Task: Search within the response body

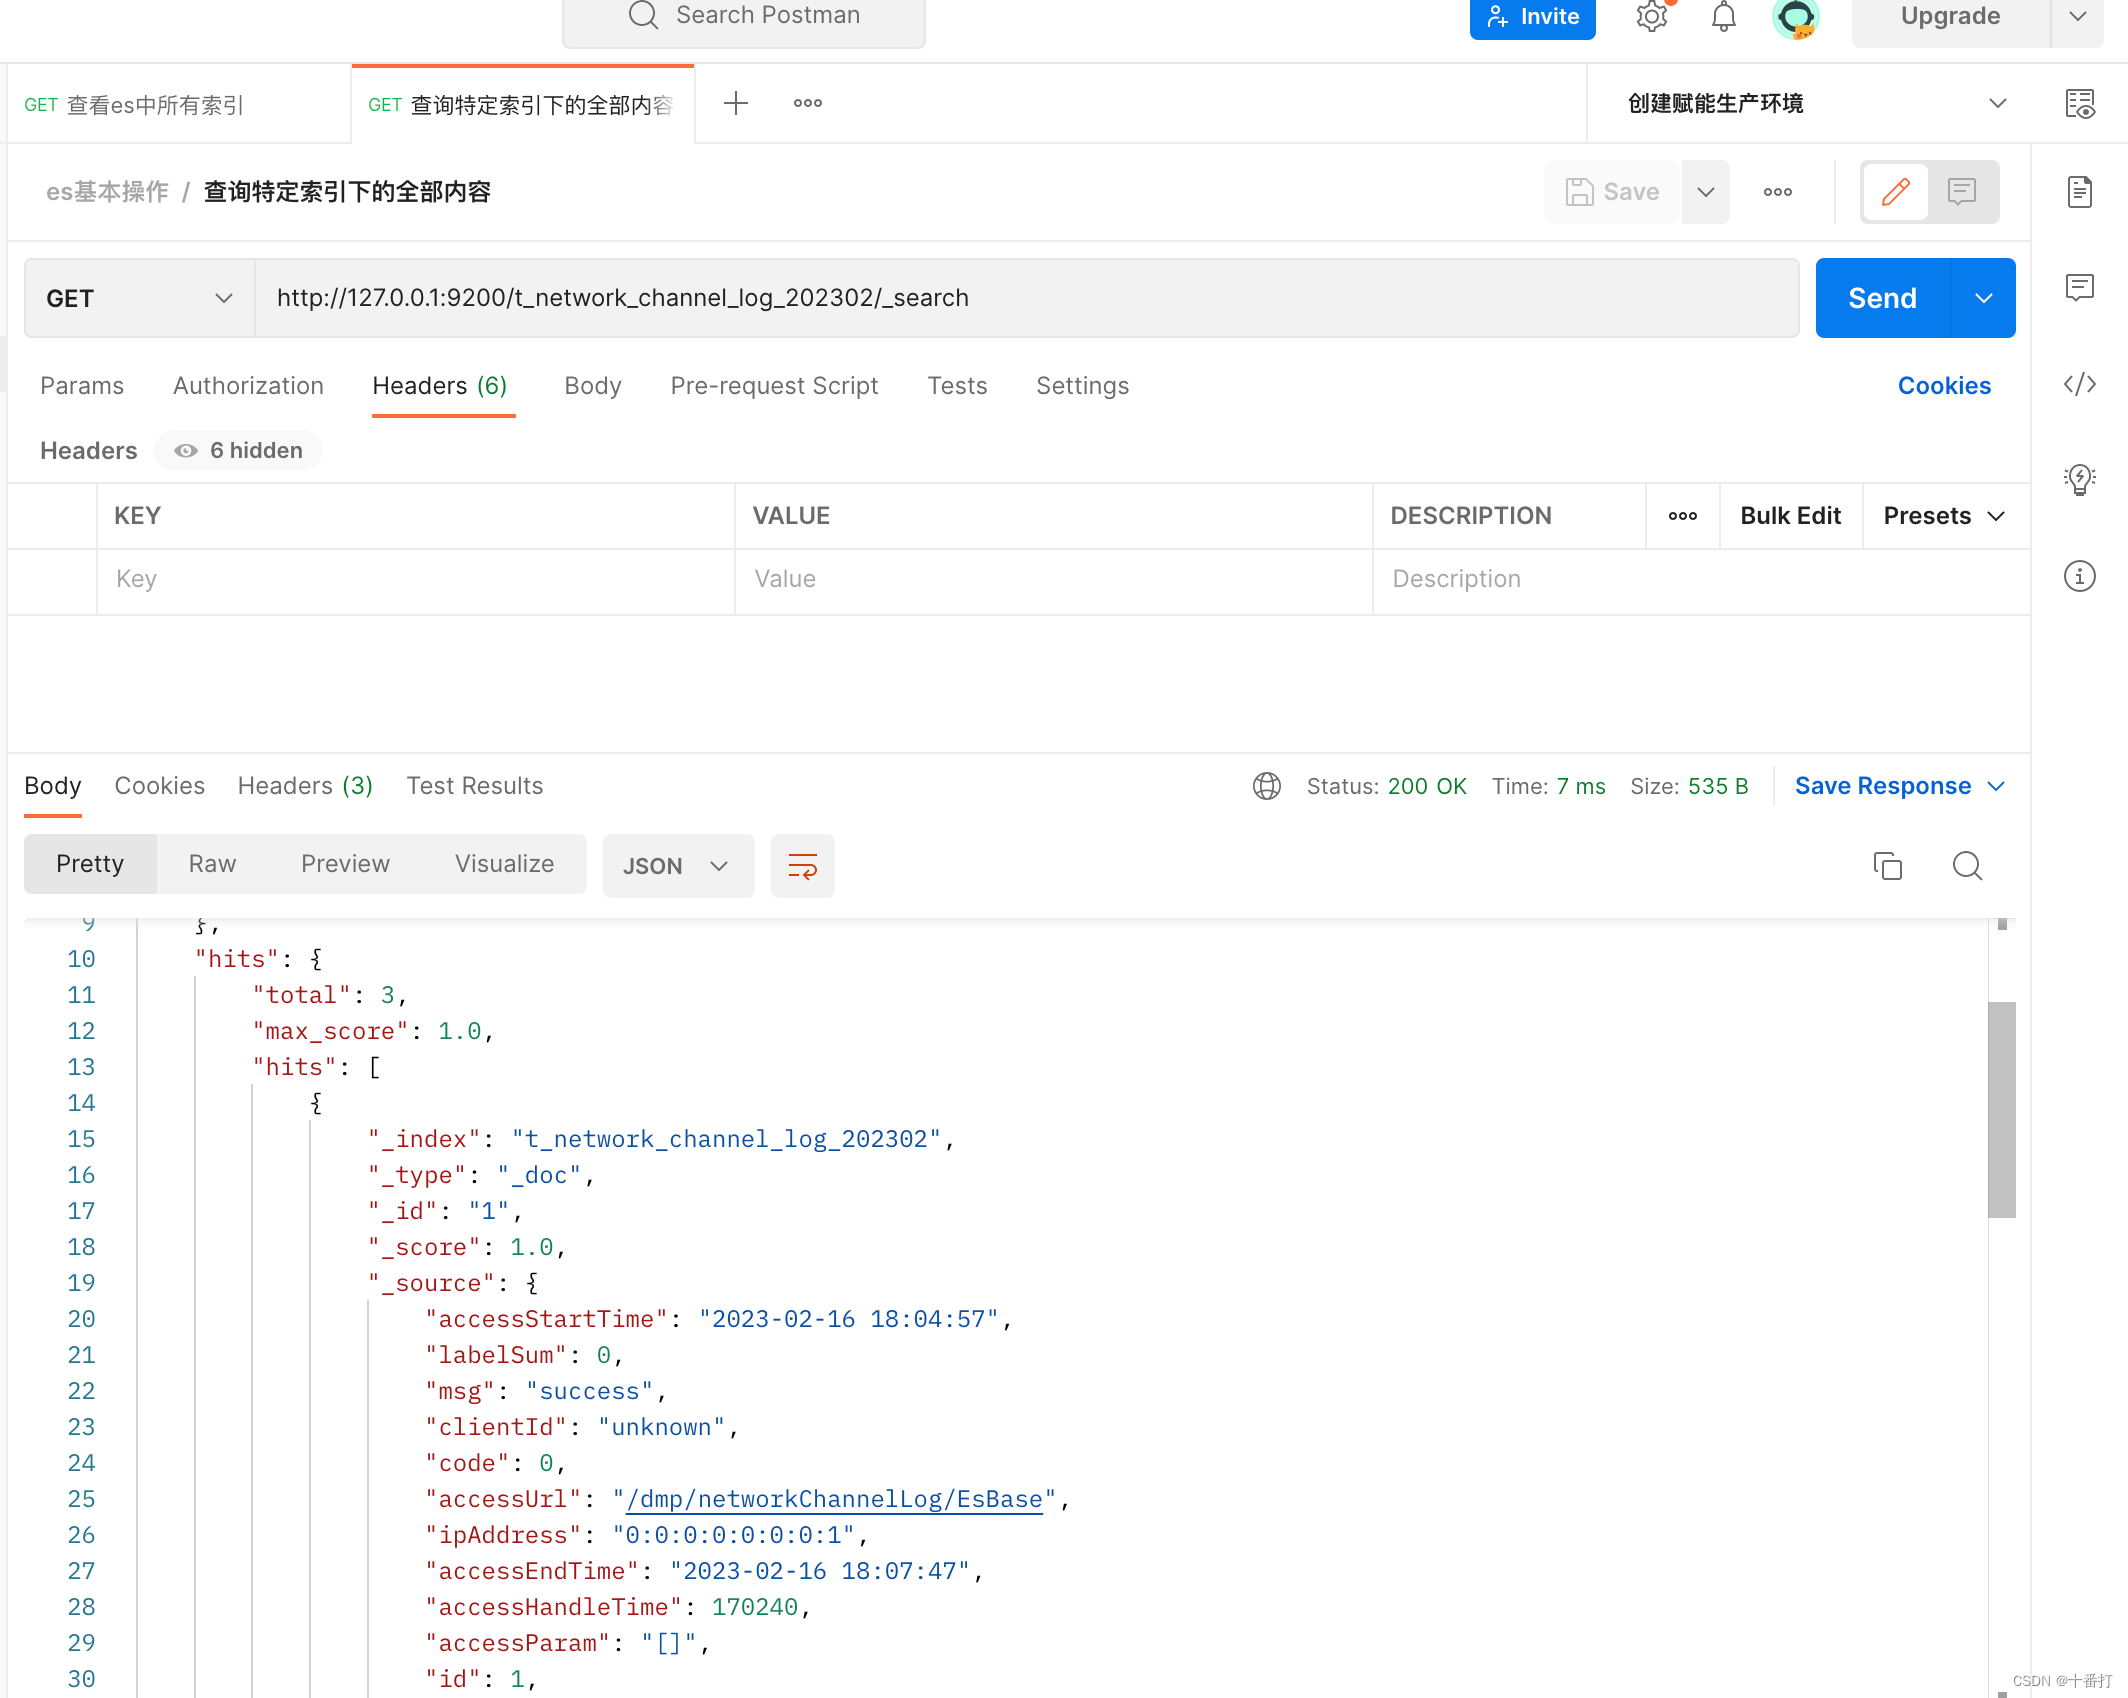Action: tap(1966, 866)
